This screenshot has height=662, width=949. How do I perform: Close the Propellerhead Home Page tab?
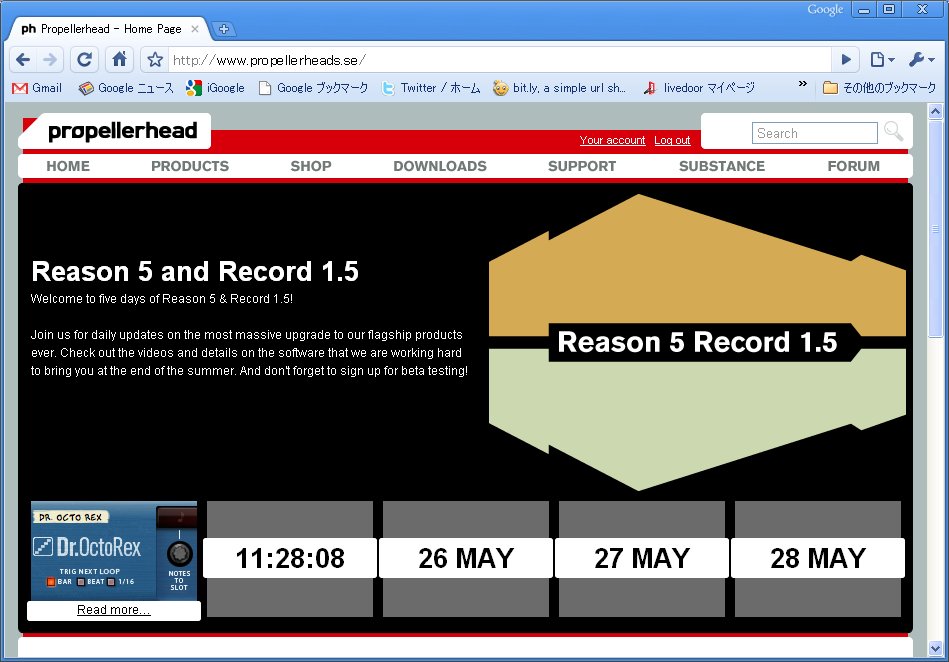pyautogui.click(x=195, y=28)
